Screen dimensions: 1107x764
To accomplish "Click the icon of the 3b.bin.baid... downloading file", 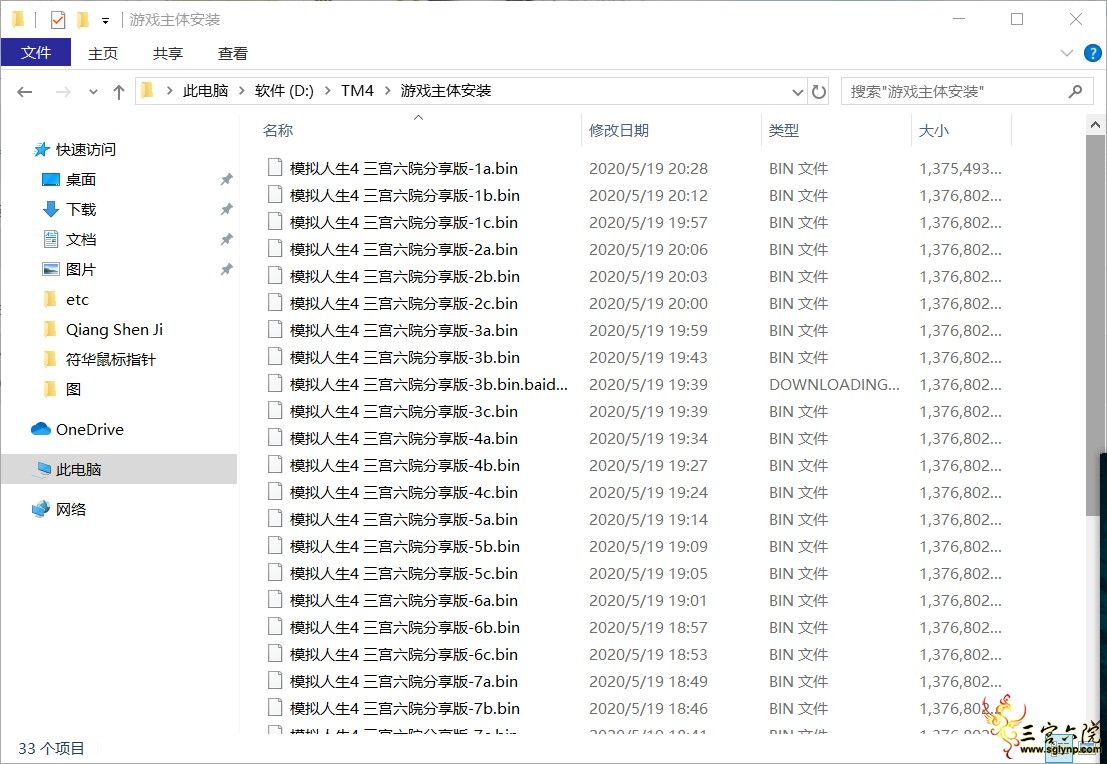I will click(275, 383).
